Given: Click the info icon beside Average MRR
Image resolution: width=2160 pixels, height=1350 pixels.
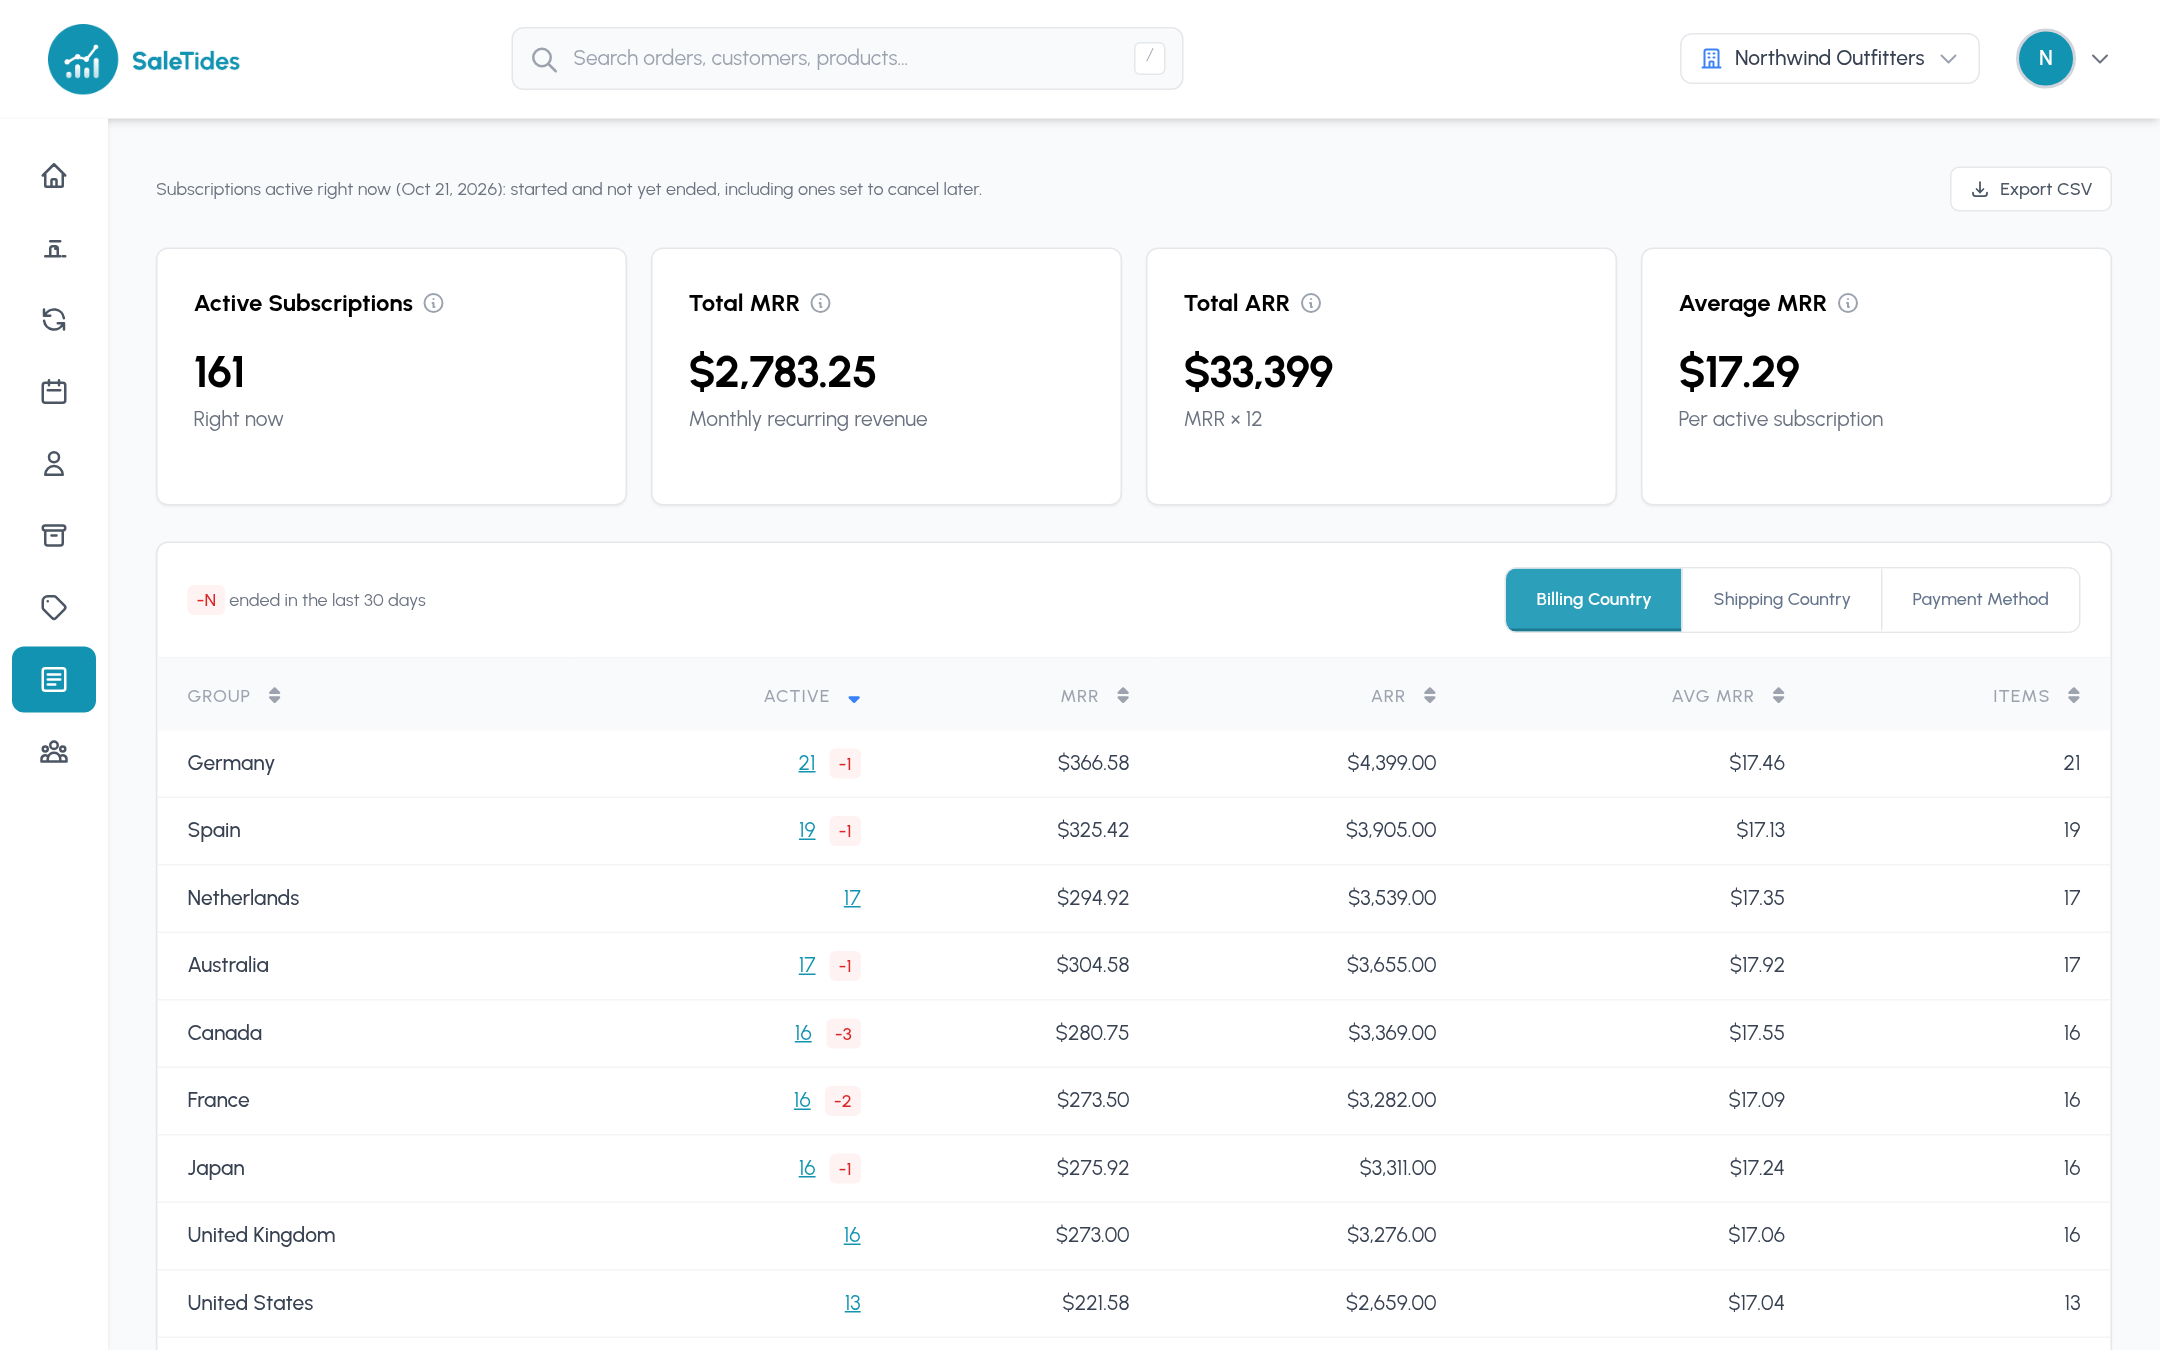Looking at the screenshot, I should pos(1848,303).
